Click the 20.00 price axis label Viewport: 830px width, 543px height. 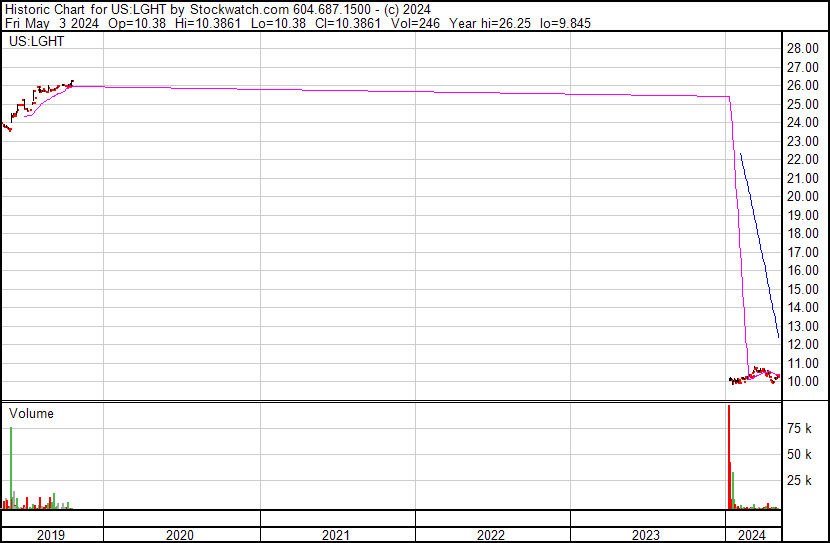(x=804, y=197)
